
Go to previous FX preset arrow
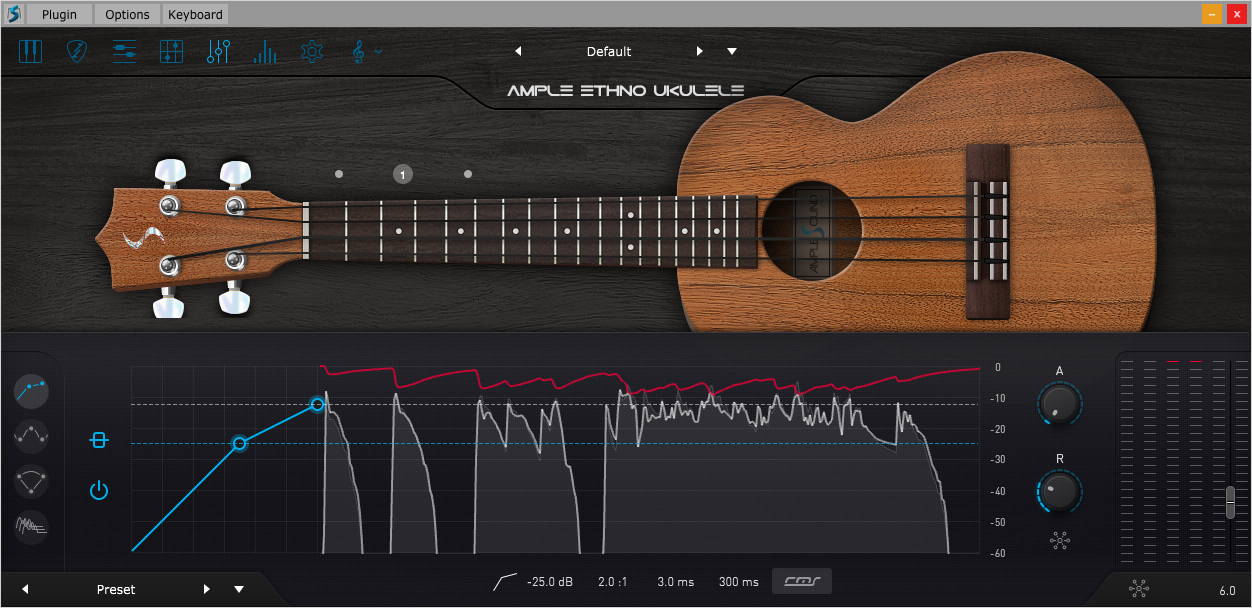pos(25,589)
